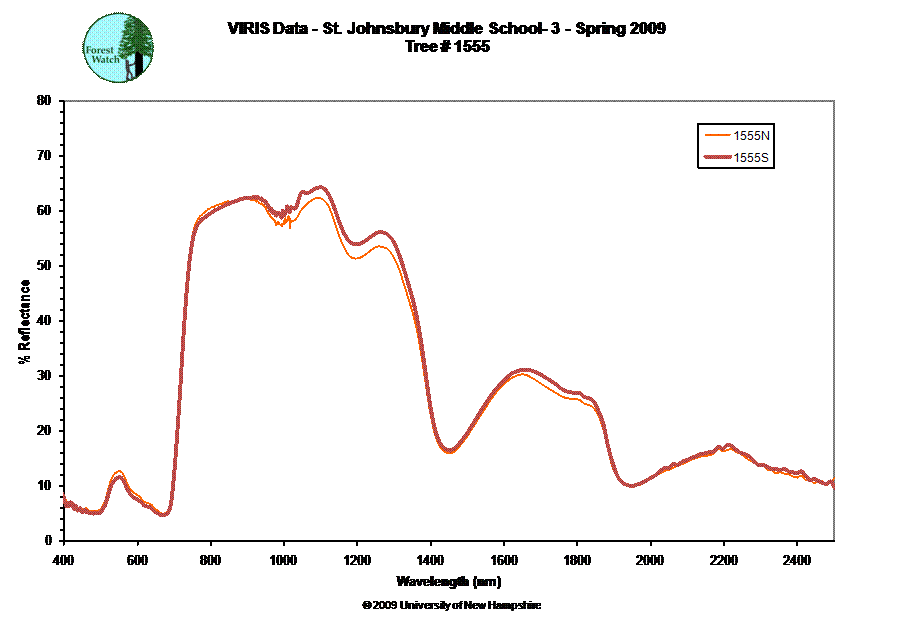Click the lowest dip before the steep rise

(164, 515)
